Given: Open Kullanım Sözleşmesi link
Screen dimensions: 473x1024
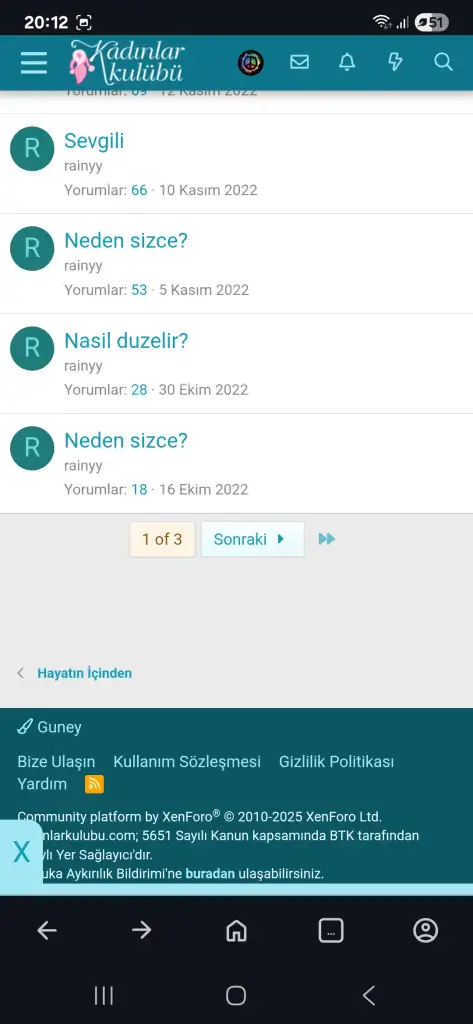Looking at the screenshot, I should [187, 761].
